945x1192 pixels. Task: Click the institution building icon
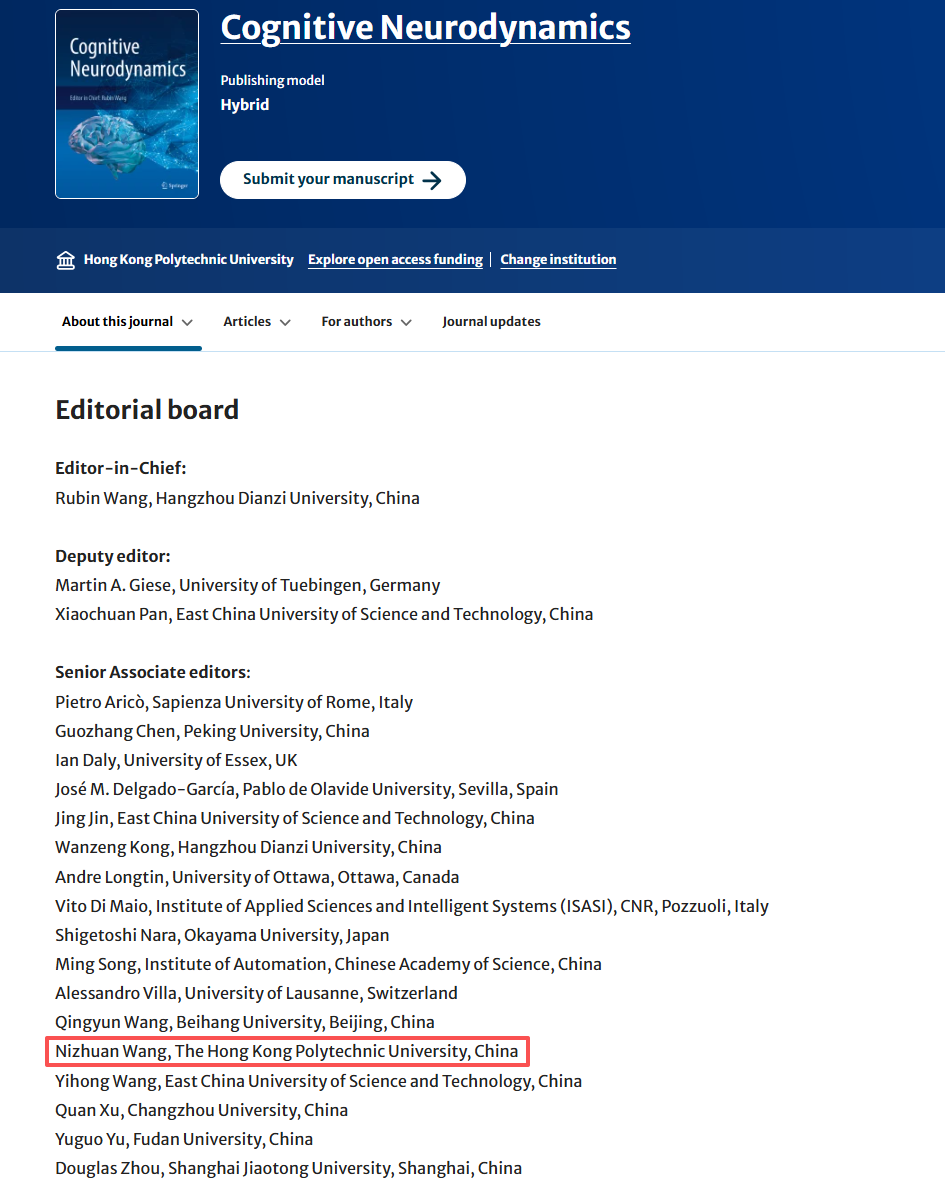pyautogui.click(x=66, y=260)
